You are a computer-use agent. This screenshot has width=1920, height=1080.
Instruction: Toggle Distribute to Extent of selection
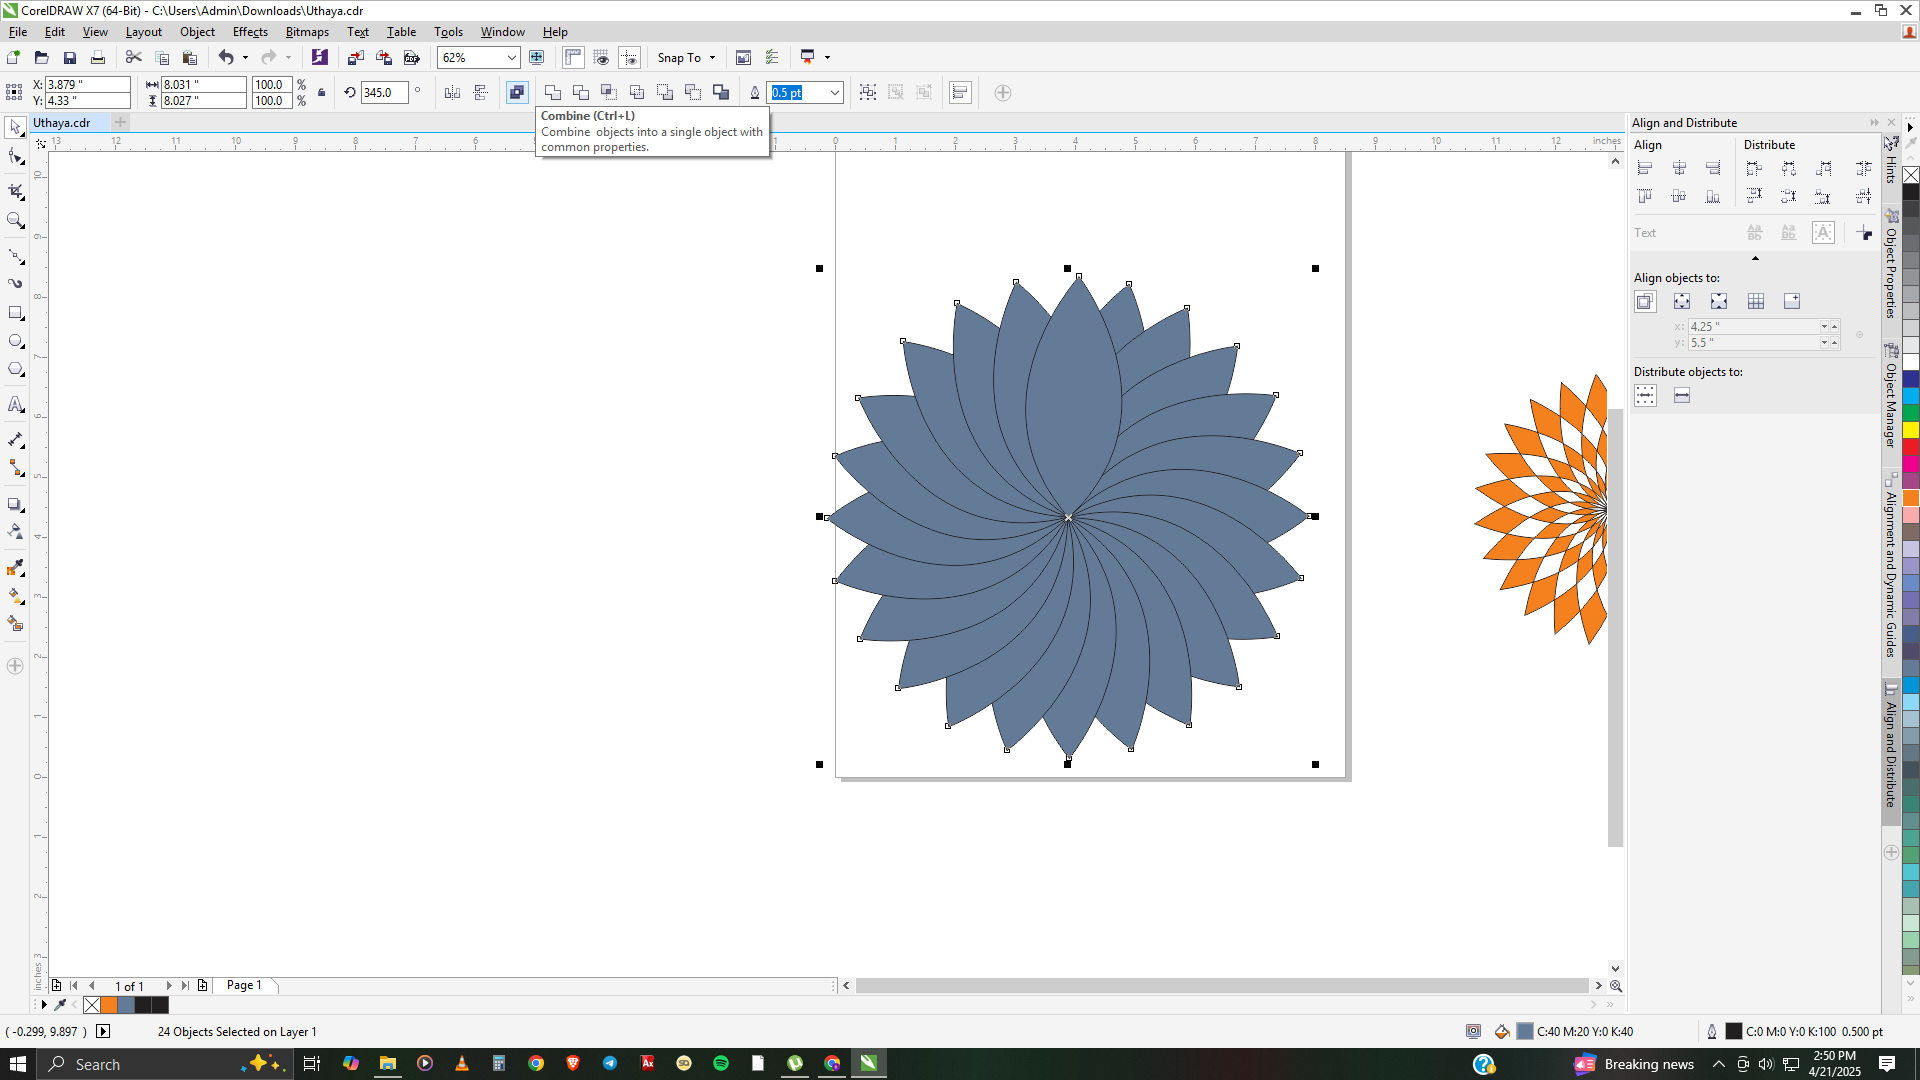click(1645, 396)
